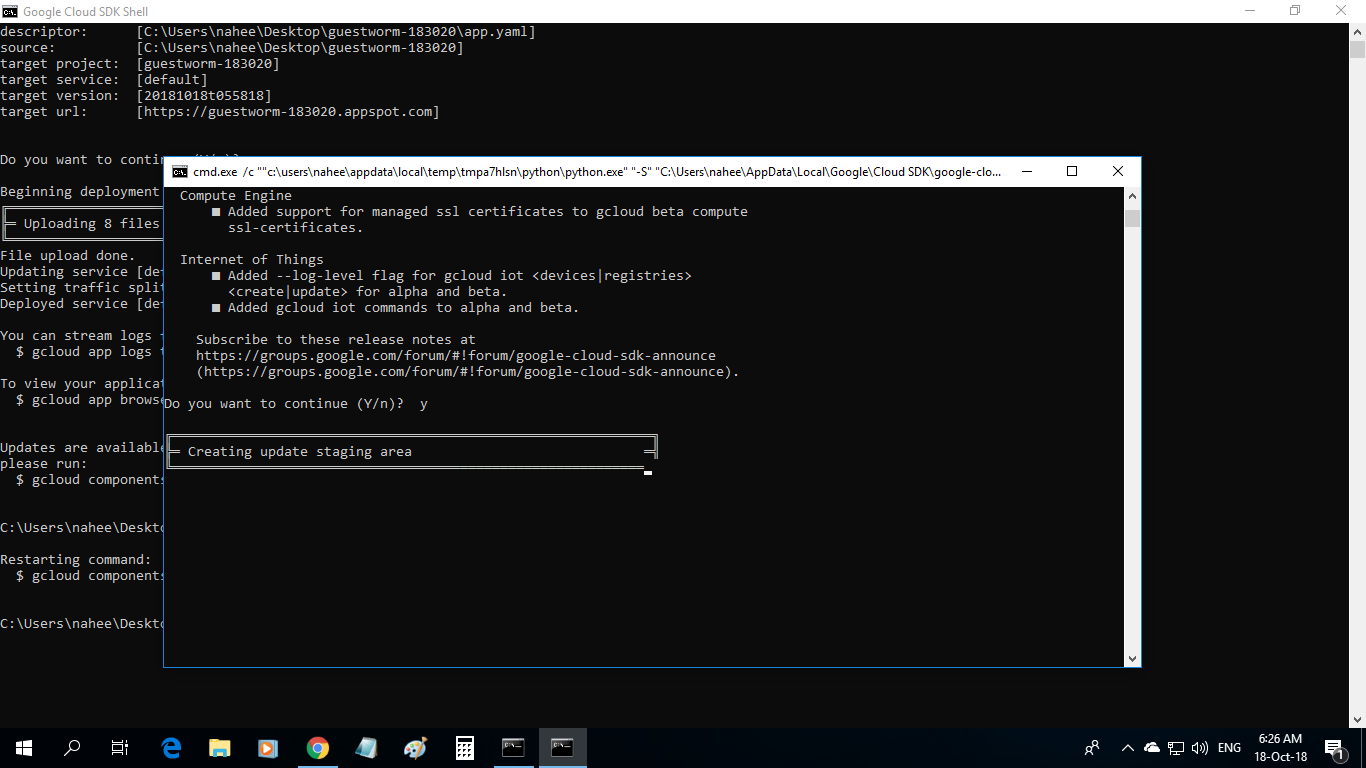Launch Google Chrome from the taskbar
The height and width of the screenshot is (768, 1366).
coord(318,748)
